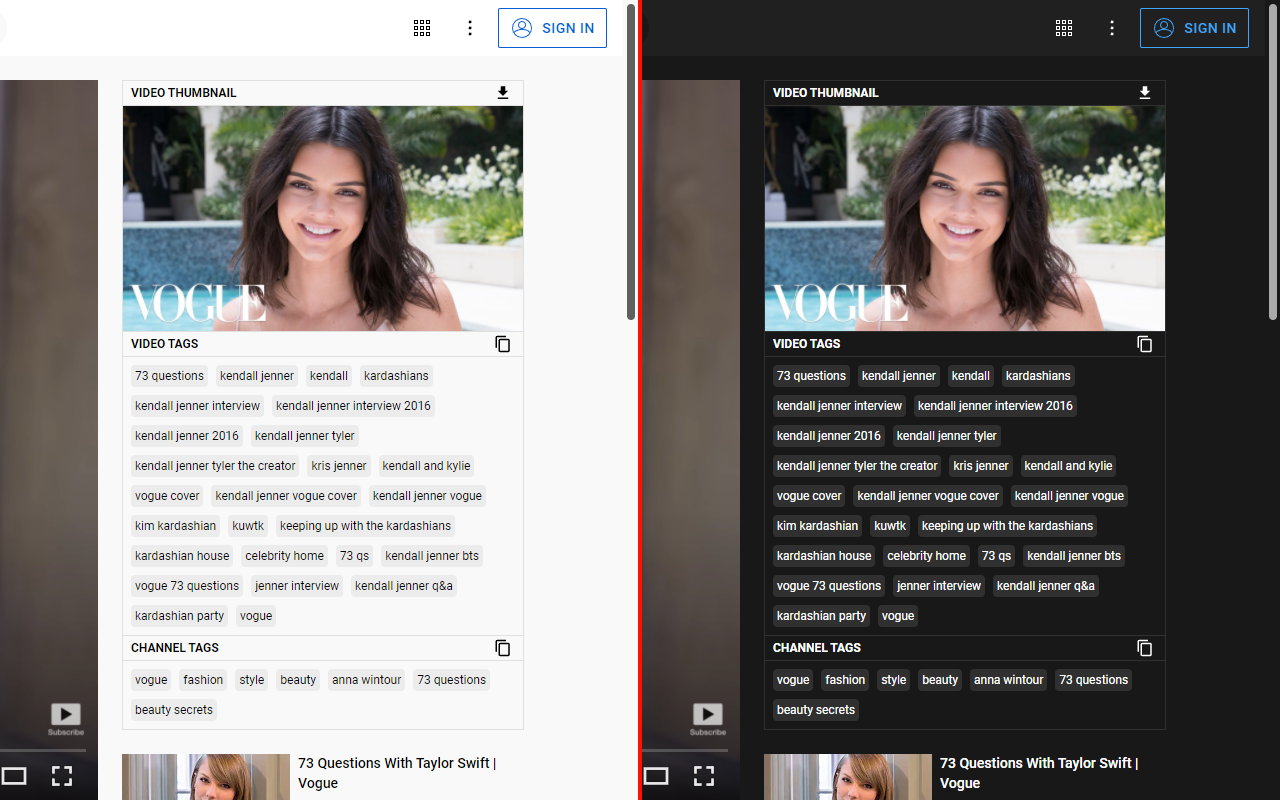1280x800 pixels.
Task: Open Taylor Swift video thumbnail, light theme
Action: [x=206, y=777]
